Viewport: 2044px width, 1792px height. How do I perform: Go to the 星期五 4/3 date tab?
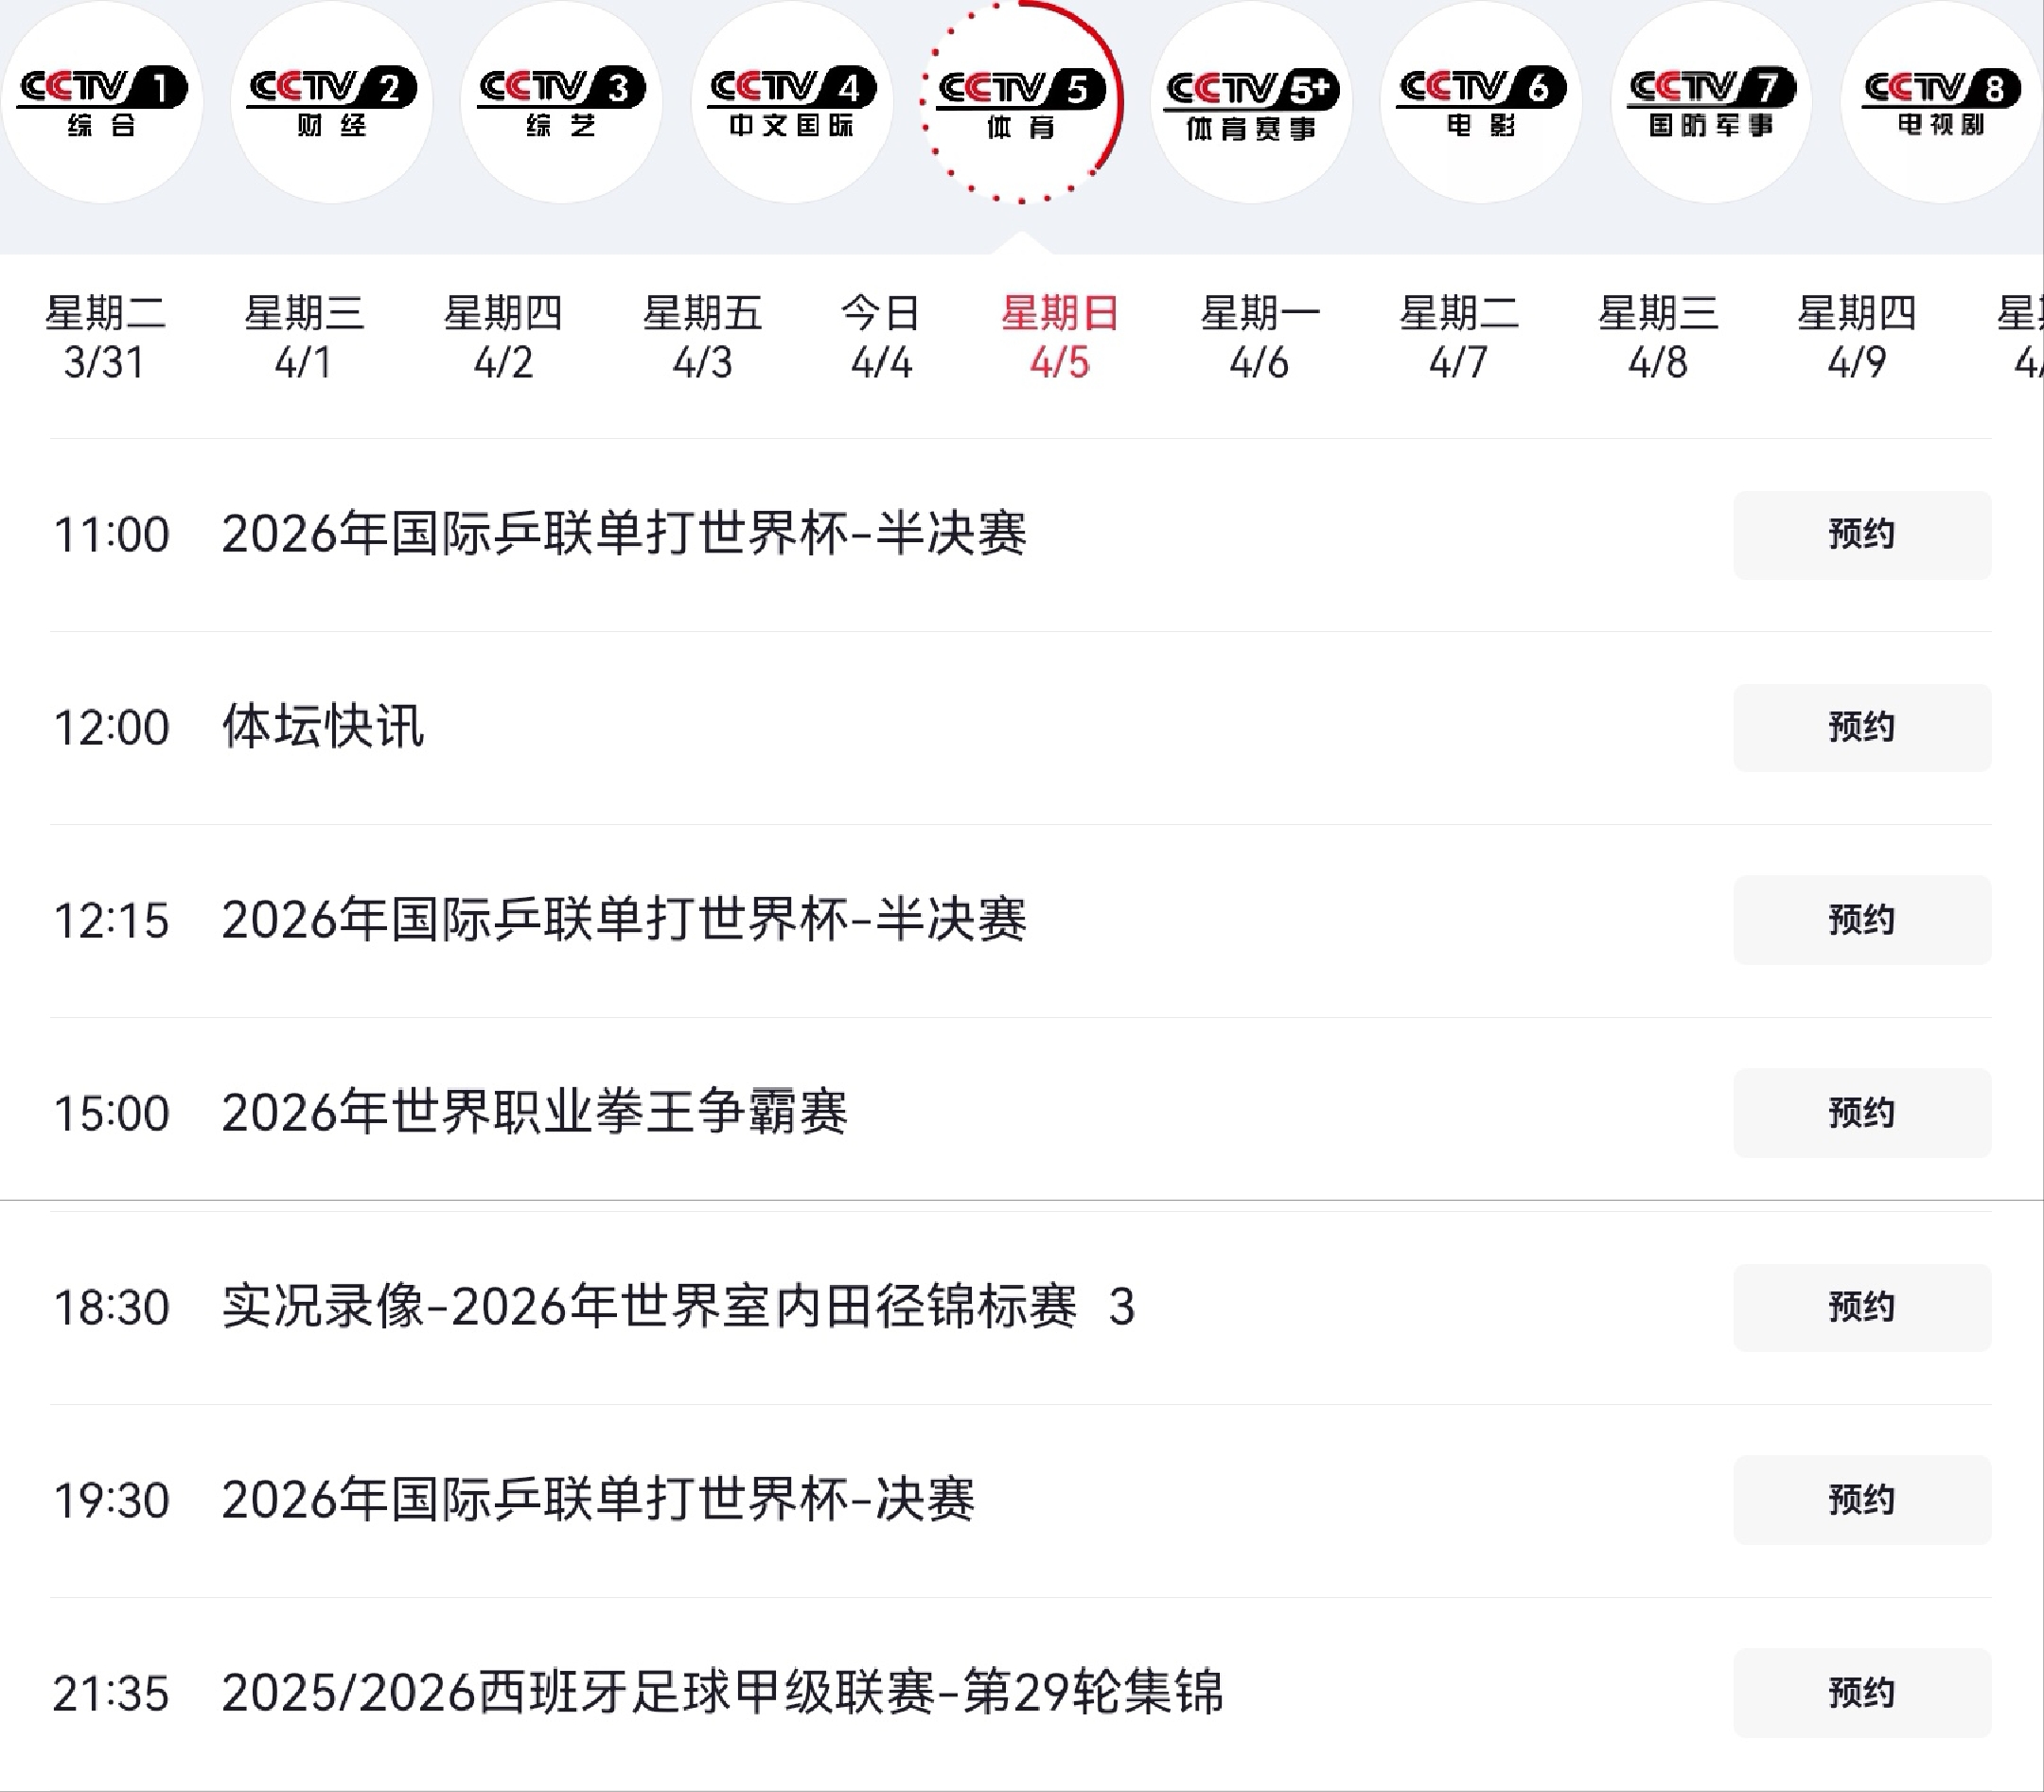coord(702,337)
